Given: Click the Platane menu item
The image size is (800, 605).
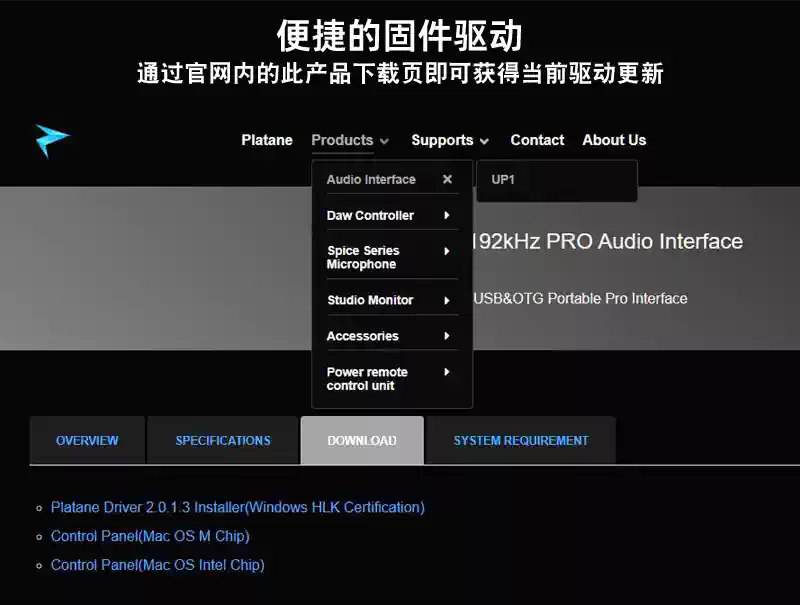Looking at the screenshot, I should click(266, 140).
